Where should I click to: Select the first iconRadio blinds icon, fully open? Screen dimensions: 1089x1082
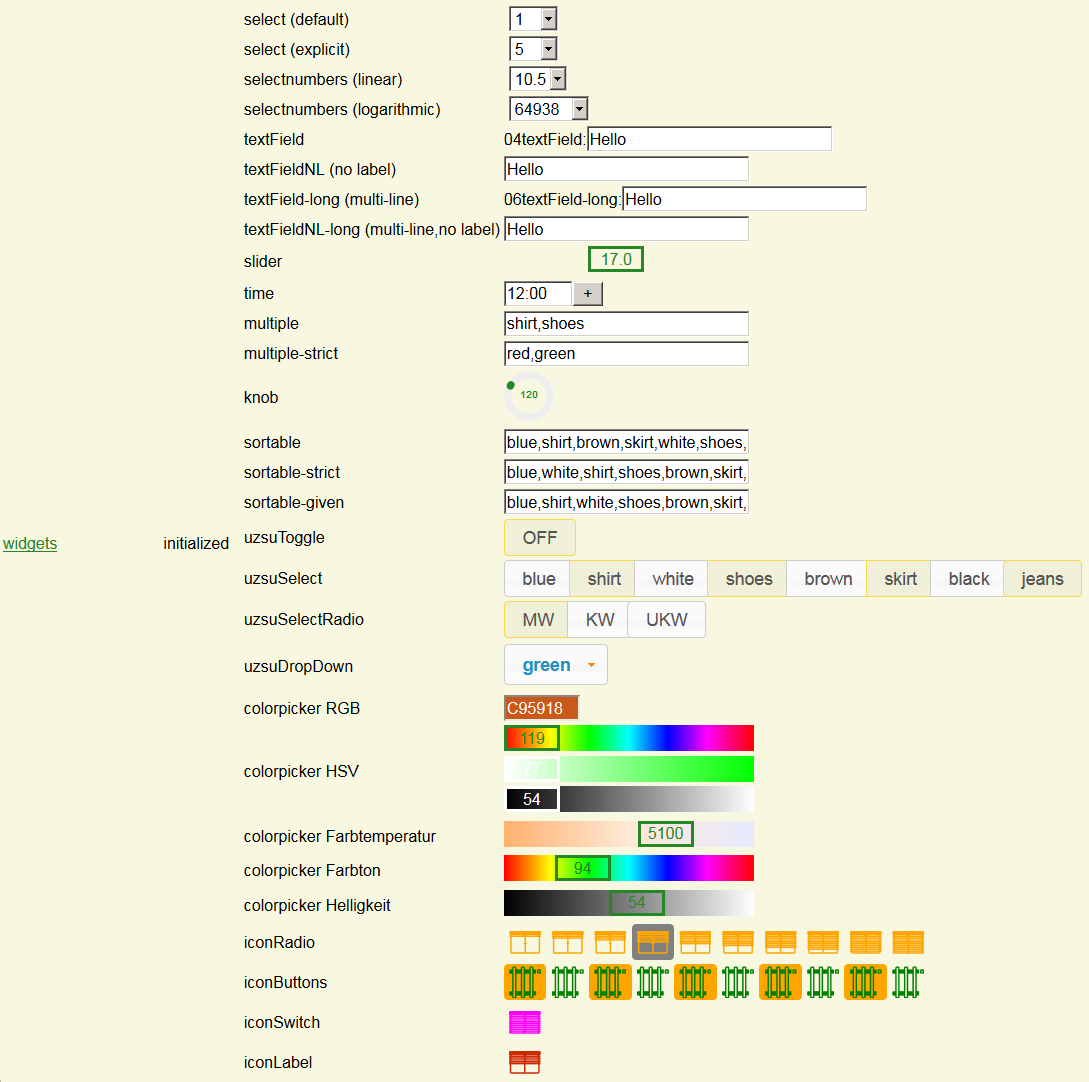(x=525, y=942)
